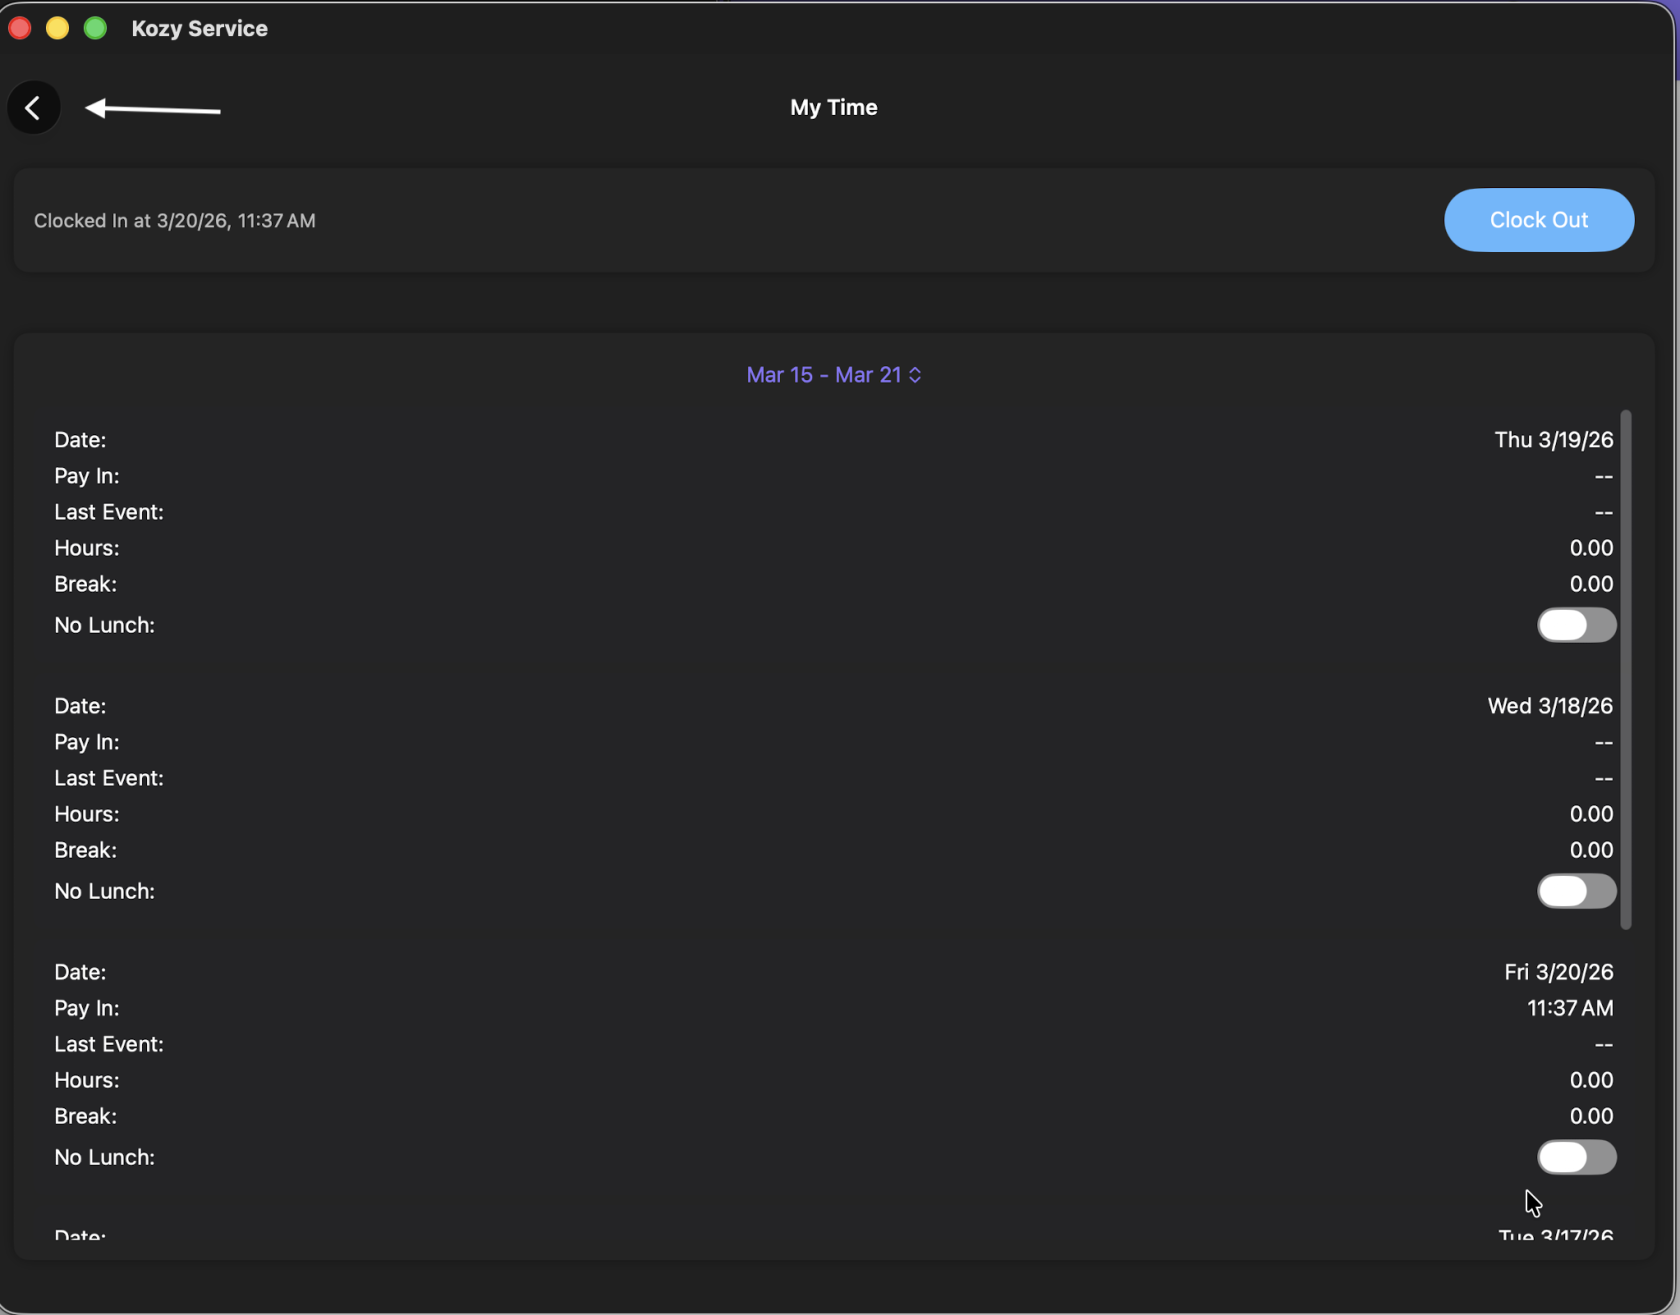Click the partially visible Tue 3/17/26 date
Screen dimensions: 1680x1315
[1555, 1235]
